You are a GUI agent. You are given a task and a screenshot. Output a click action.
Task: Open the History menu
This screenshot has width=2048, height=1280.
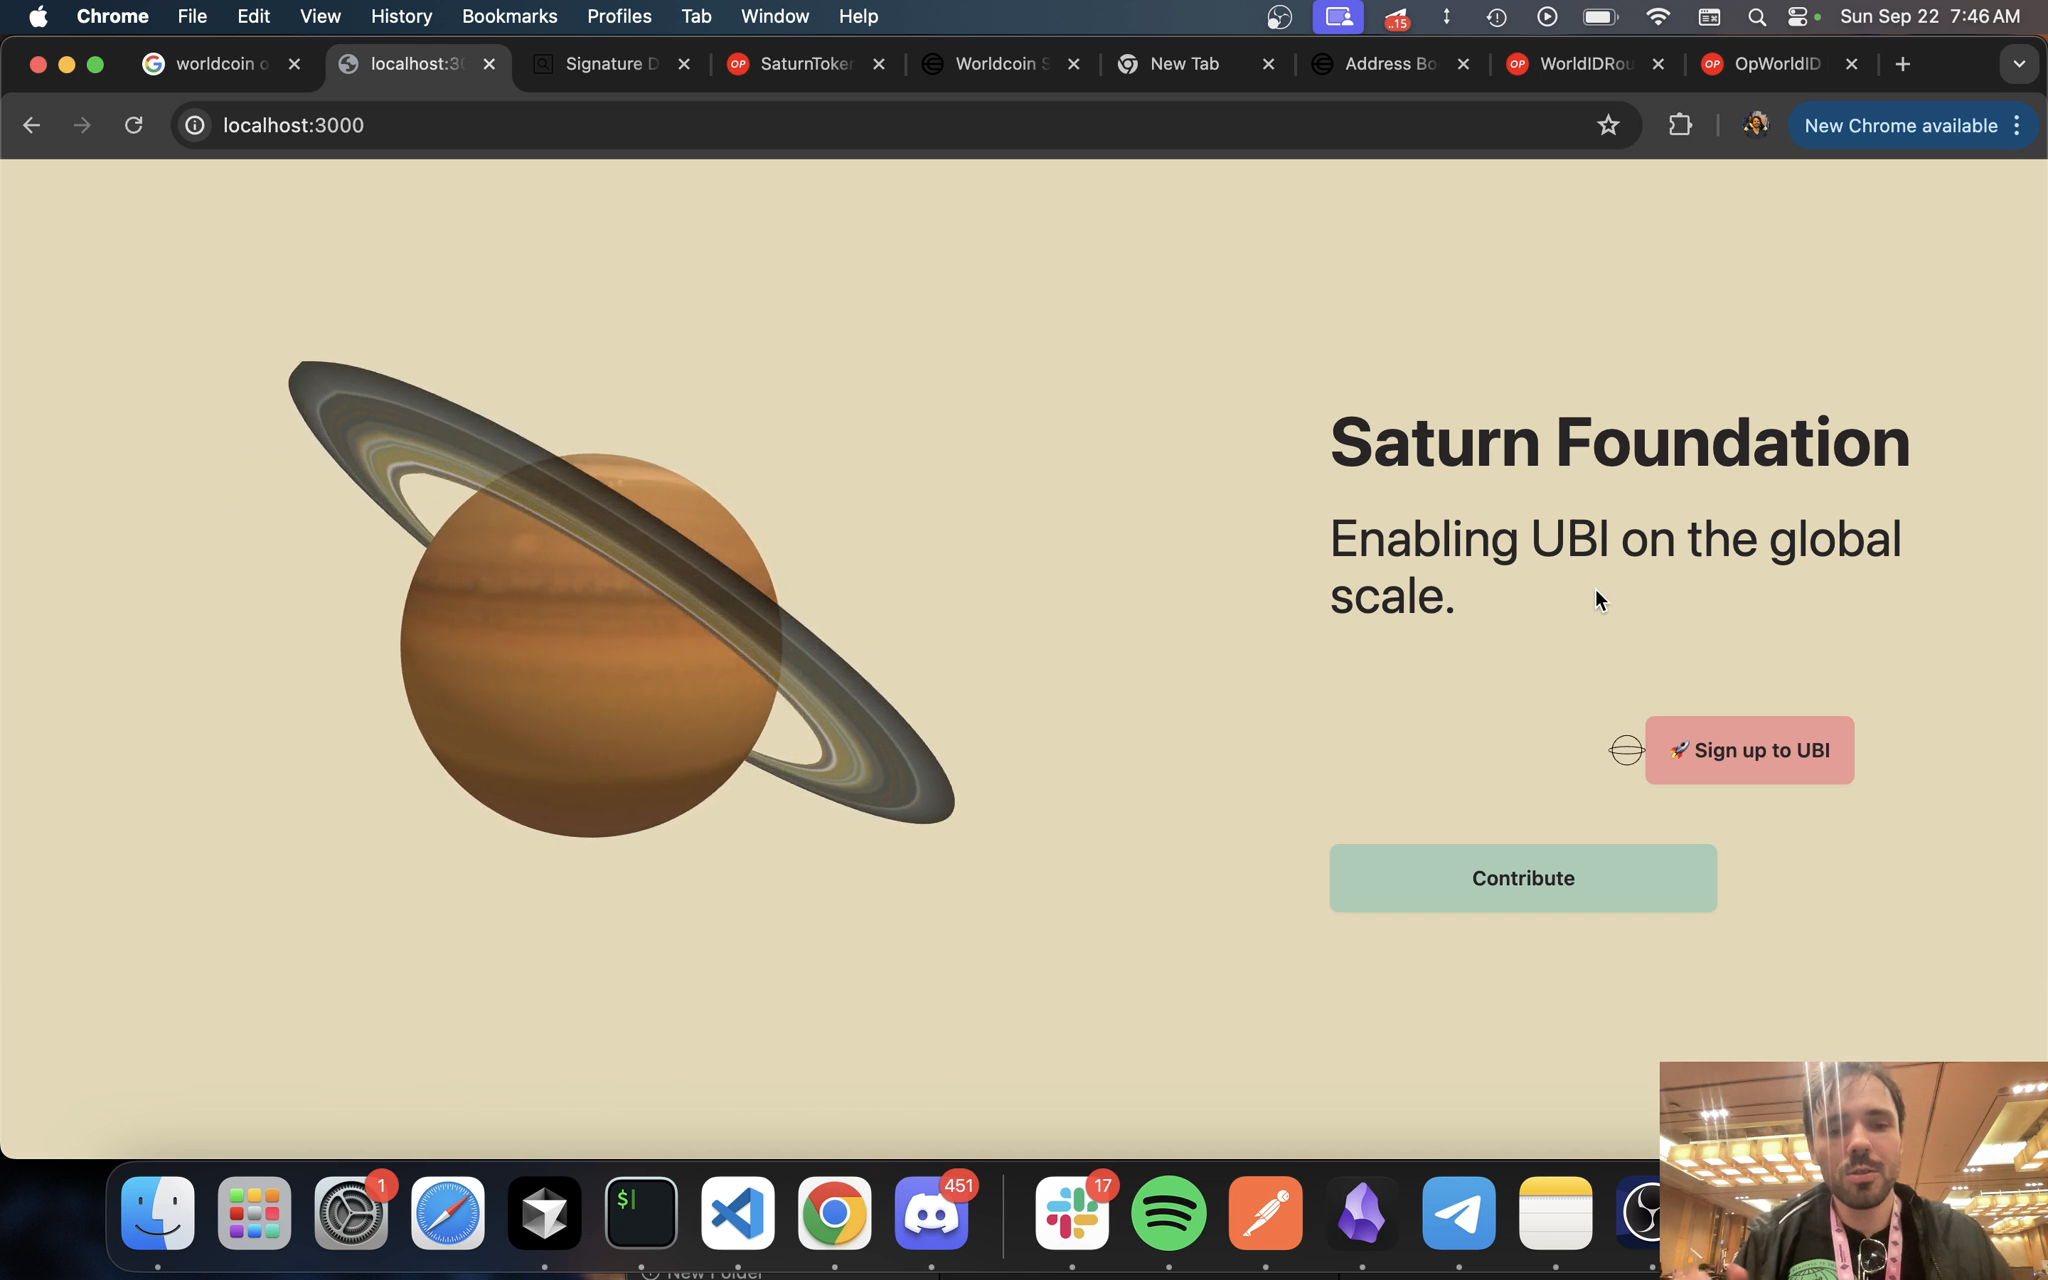point(401,16)
